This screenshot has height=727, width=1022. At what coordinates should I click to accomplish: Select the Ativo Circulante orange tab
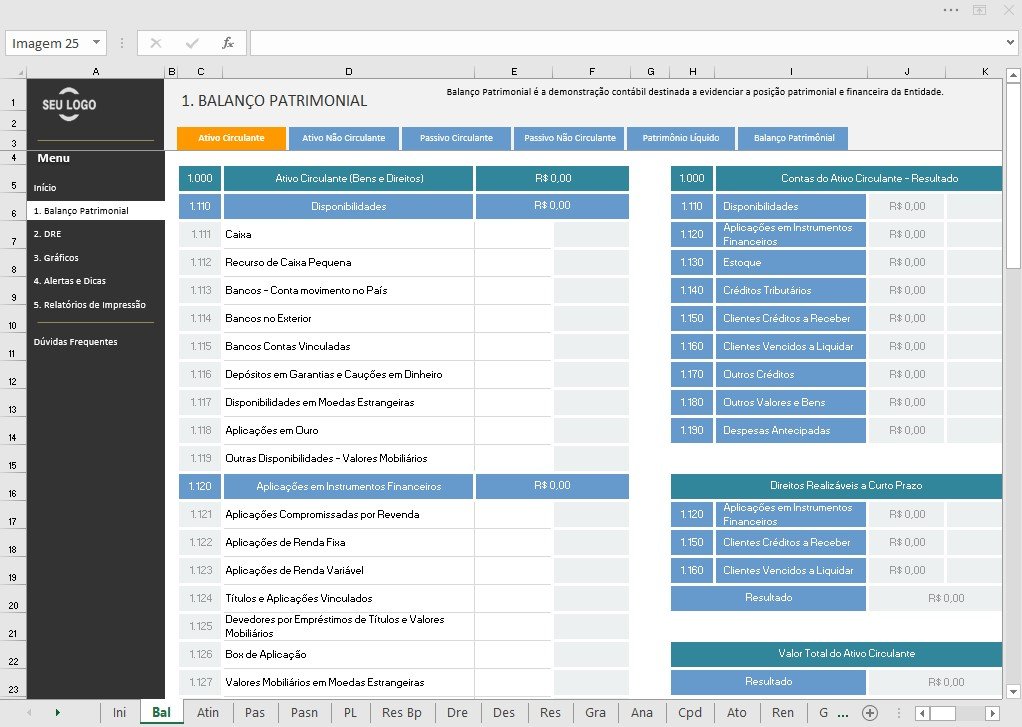tap(231, 138)
